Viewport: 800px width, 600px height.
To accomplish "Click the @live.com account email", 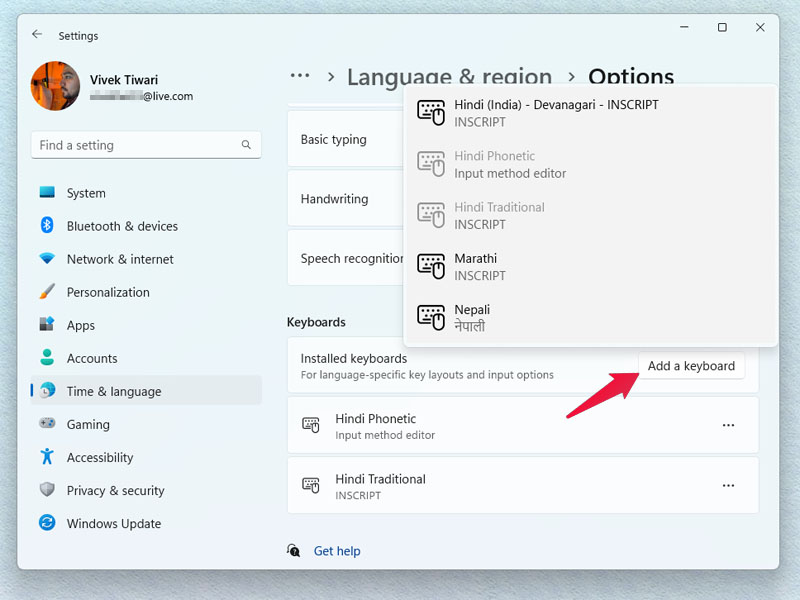I will [142, 96].
